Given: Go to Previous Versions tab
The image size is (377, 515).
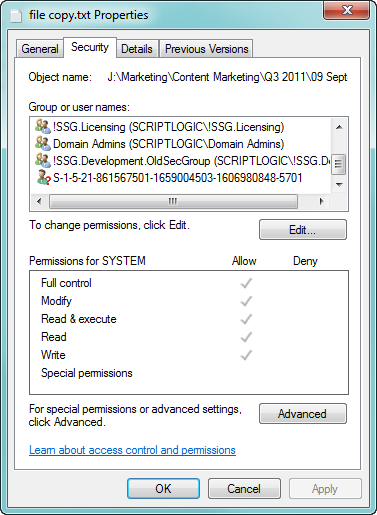Looking at the screenshot, I should tap(207, 49).
